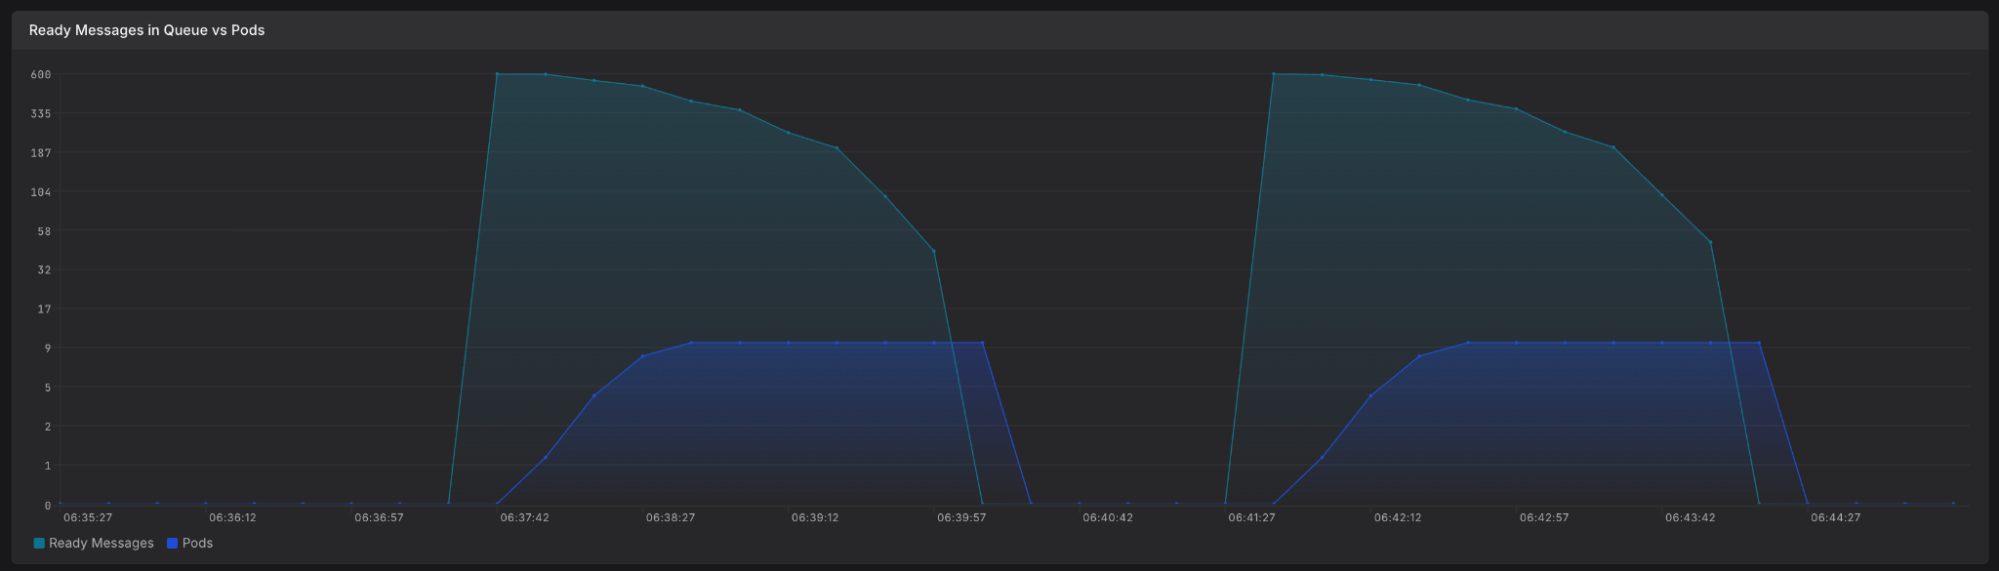
Task: Toggle the Pods legend entry
Action: click(x=190, y=543)
